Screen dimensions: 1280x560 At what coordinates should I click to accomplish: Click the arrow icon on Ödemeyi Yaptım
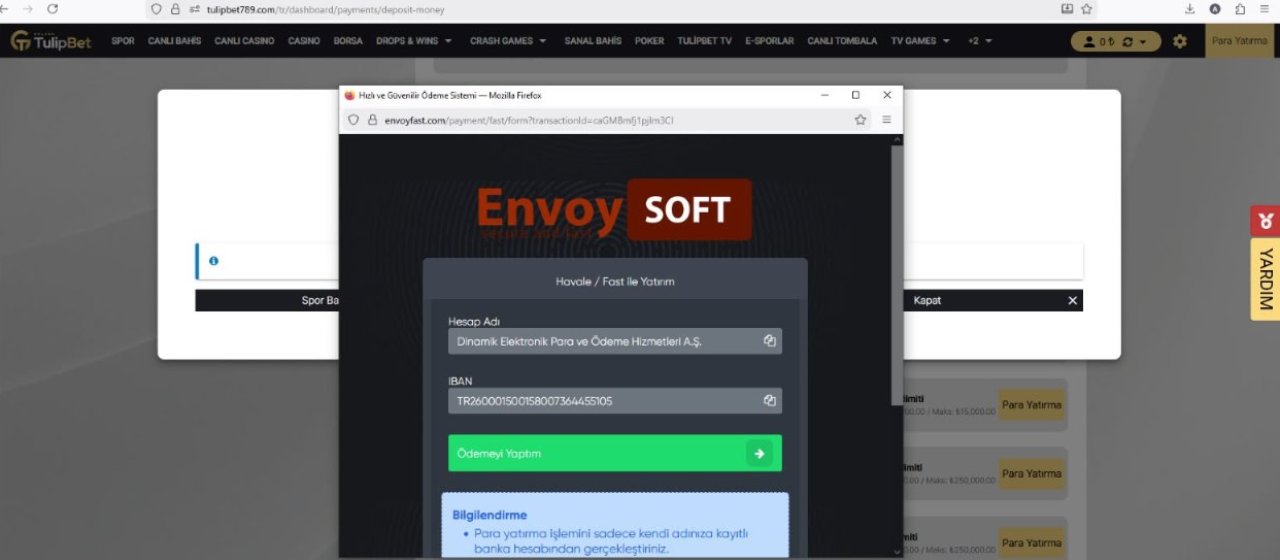(759, 454)
